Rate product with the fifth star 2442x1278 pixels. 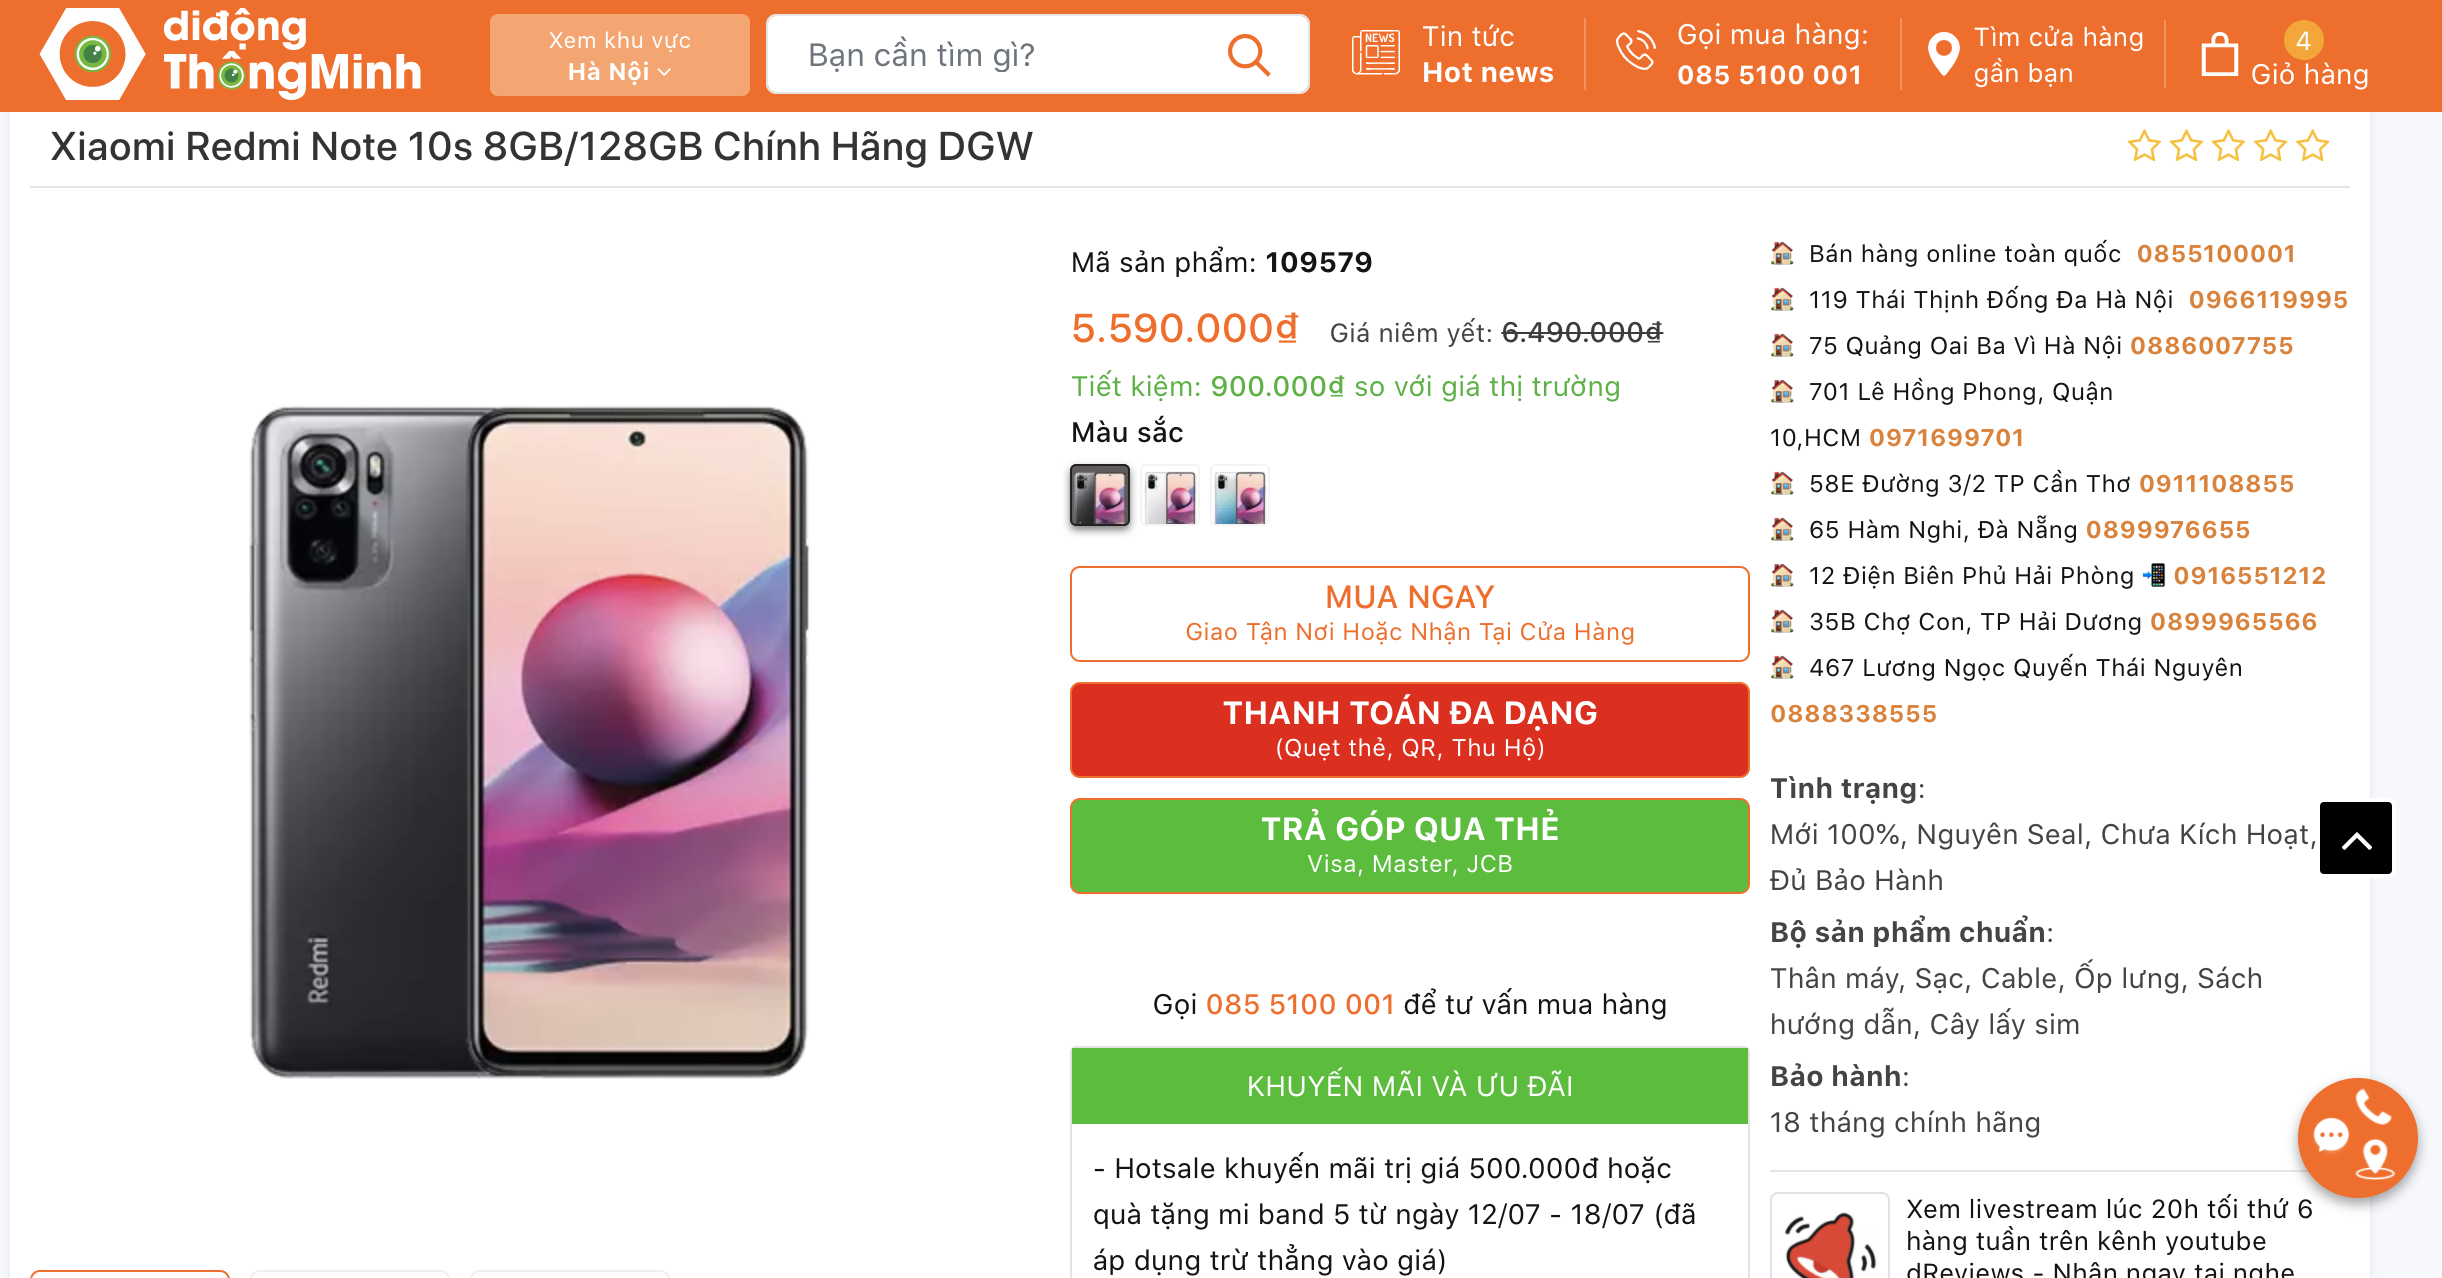(2313, 147)
